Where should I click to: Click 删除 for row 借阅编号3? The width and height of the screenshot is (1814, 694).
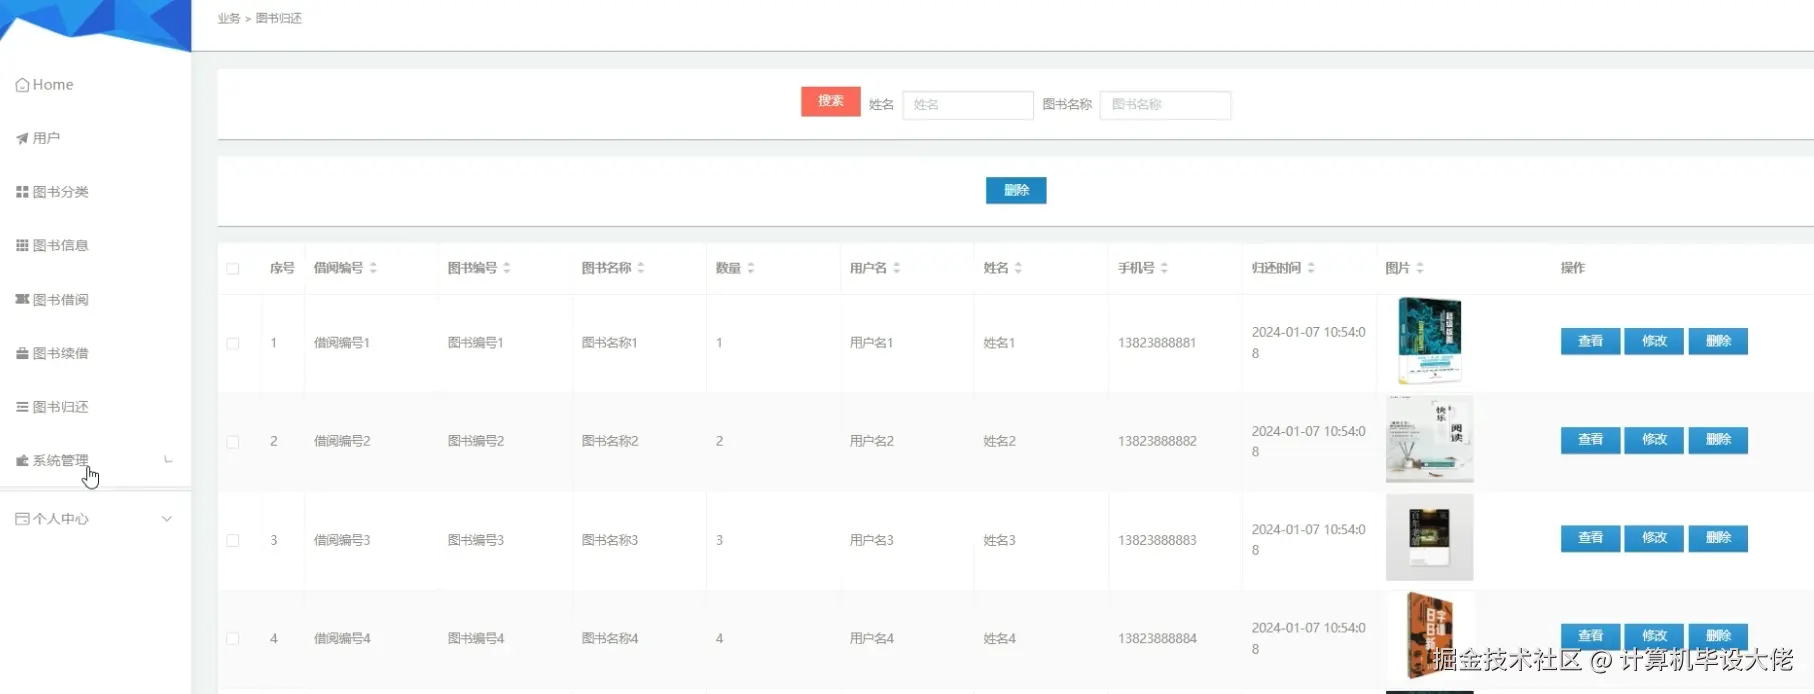(x=1718, y=538)
